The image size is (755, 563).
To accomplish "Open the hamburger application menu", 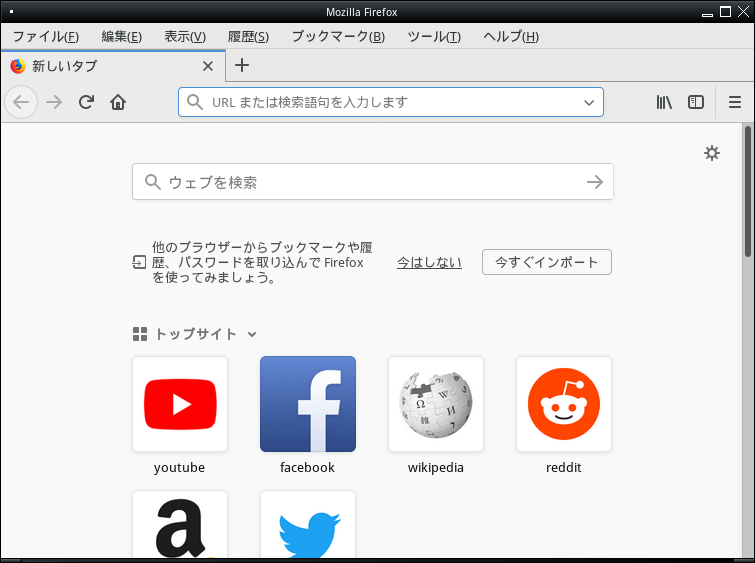I will coord(735,102).
